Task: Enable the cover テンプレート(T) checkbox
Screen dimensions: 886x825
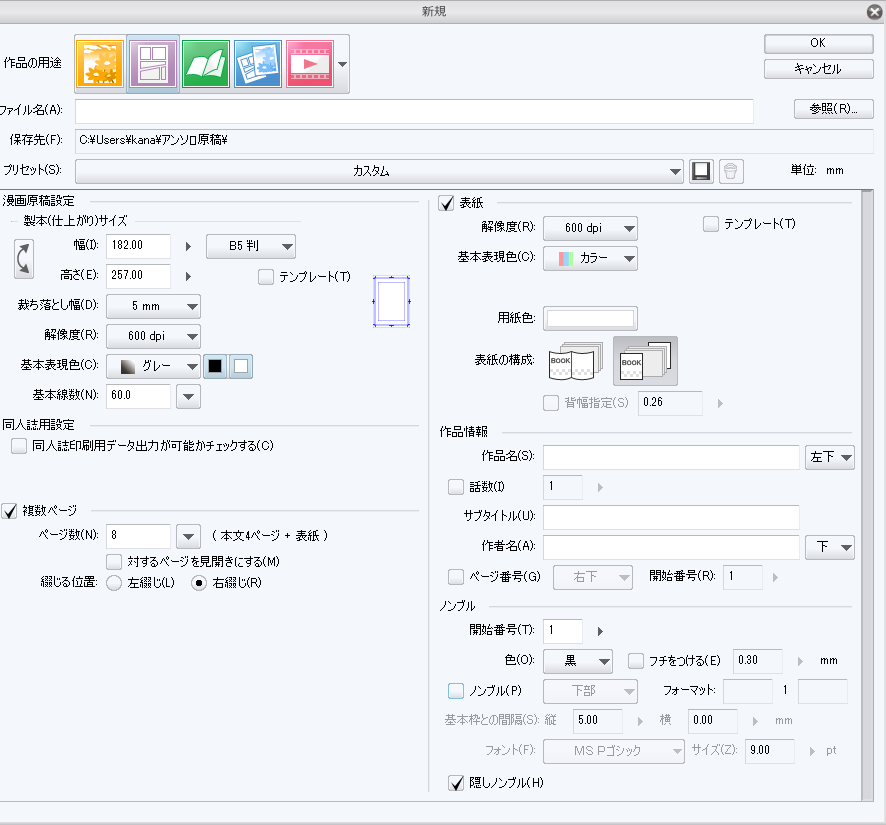Action: pyautogui.click(x=710, y=224)
